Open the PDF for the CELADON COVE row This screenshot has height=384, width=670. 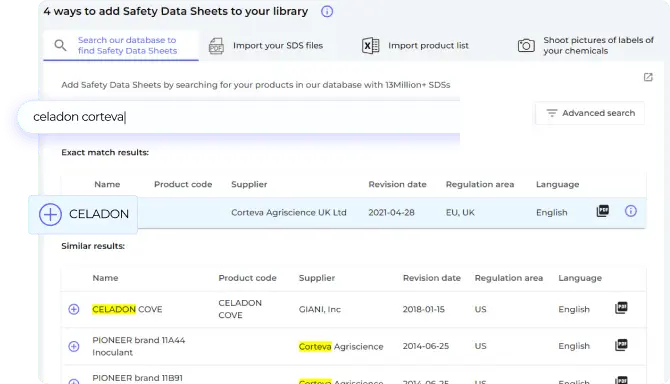[x=621, y=308]
